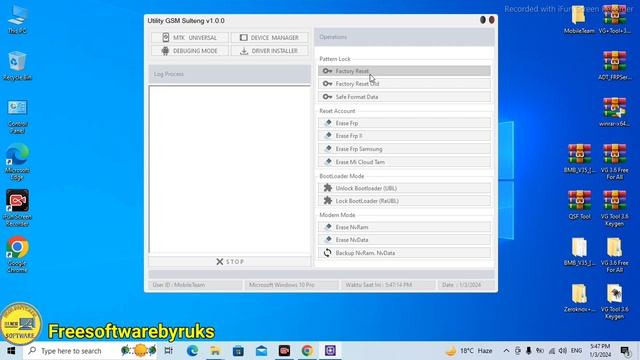Select Google Chrome desktop shortcut
The image size is (640, 360).
pyautogui.click(x=17, y=254)
